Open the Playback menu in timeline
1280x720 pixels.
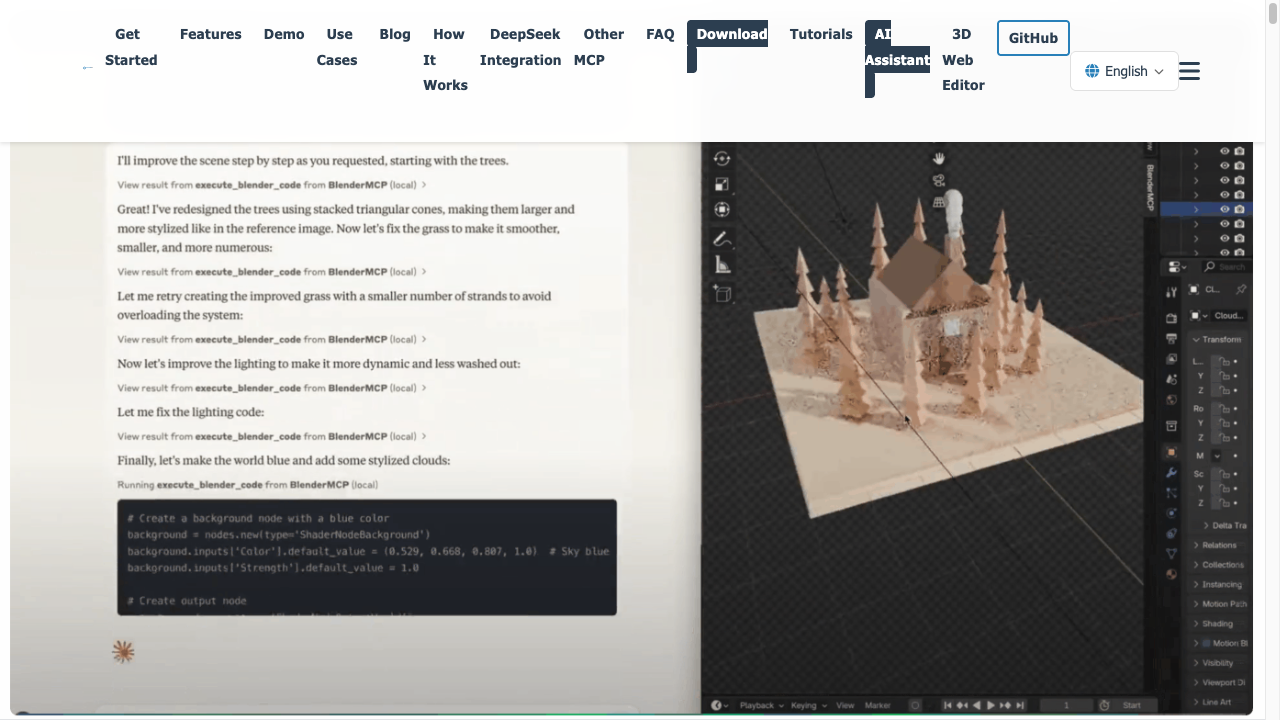(x=761, y=705)
